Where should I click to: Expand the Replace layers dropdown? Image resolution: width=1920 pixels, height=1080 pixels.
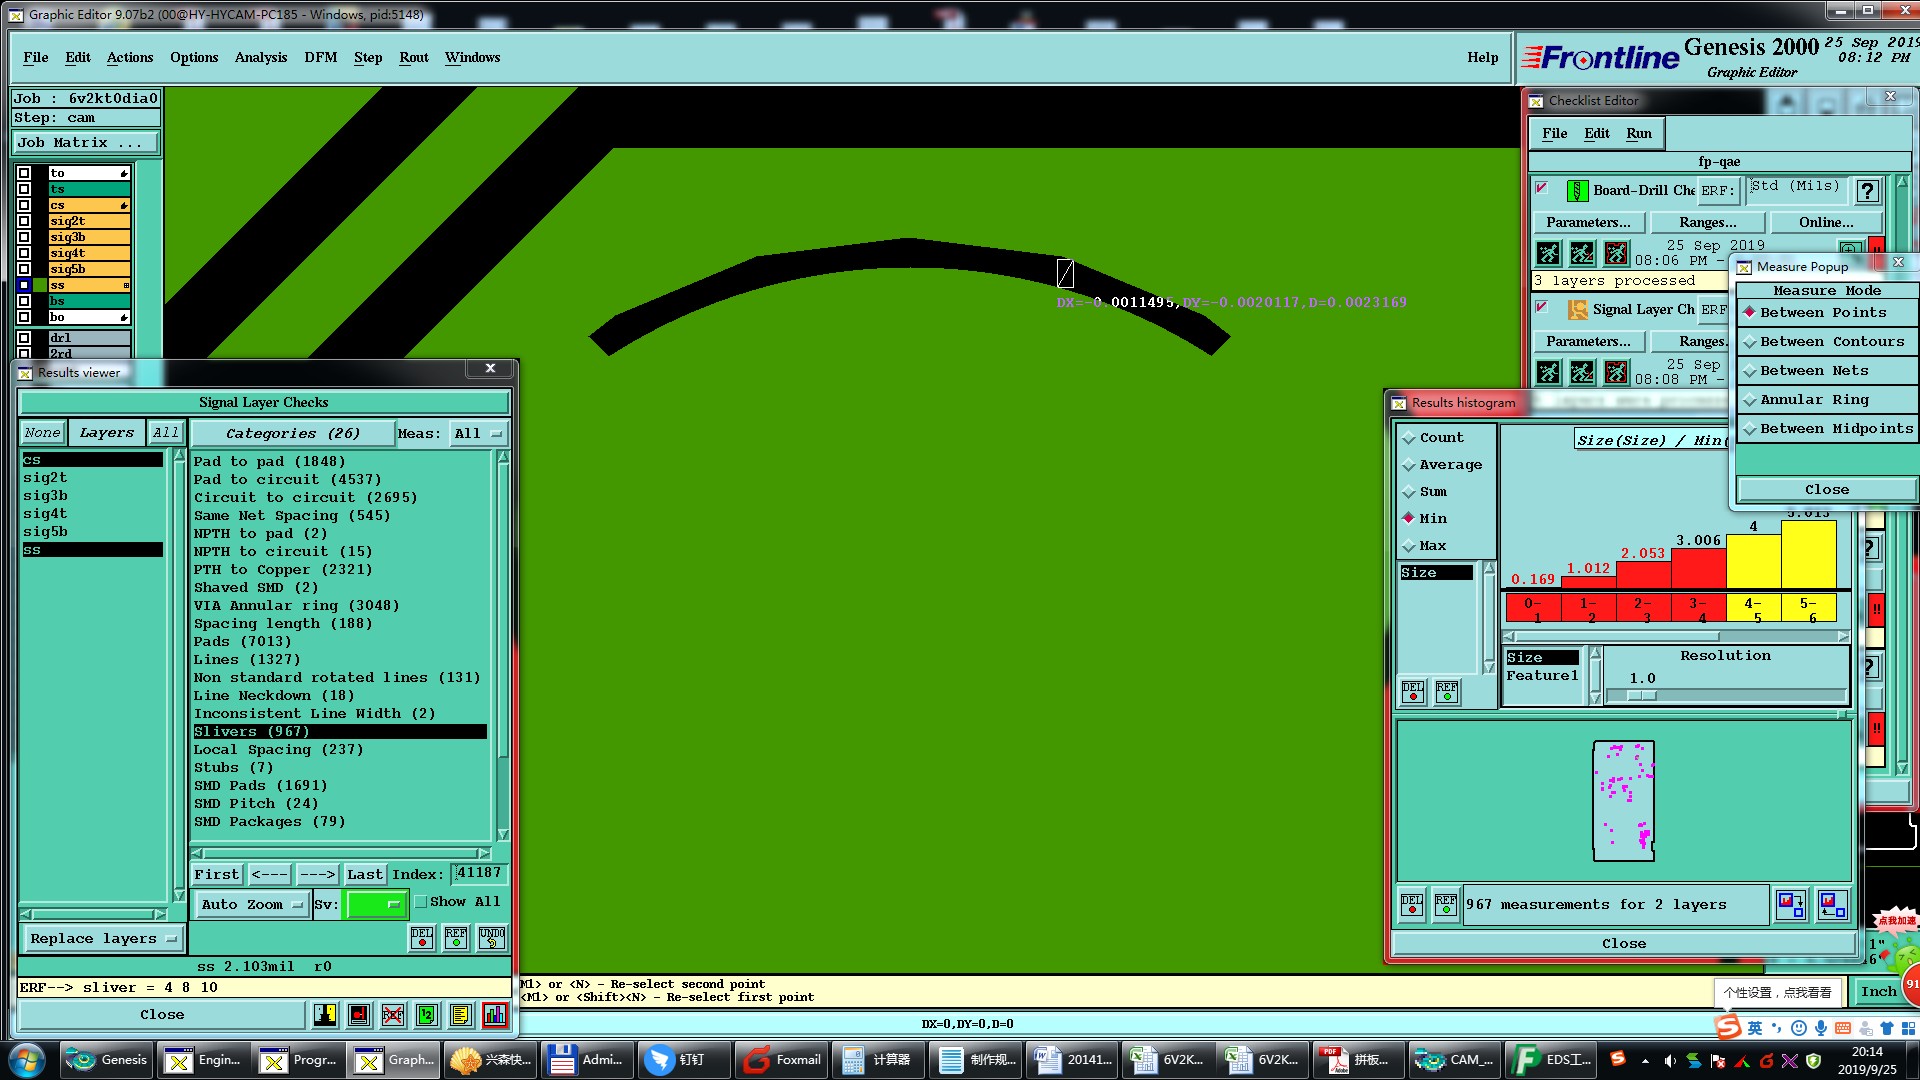point(103,939)
